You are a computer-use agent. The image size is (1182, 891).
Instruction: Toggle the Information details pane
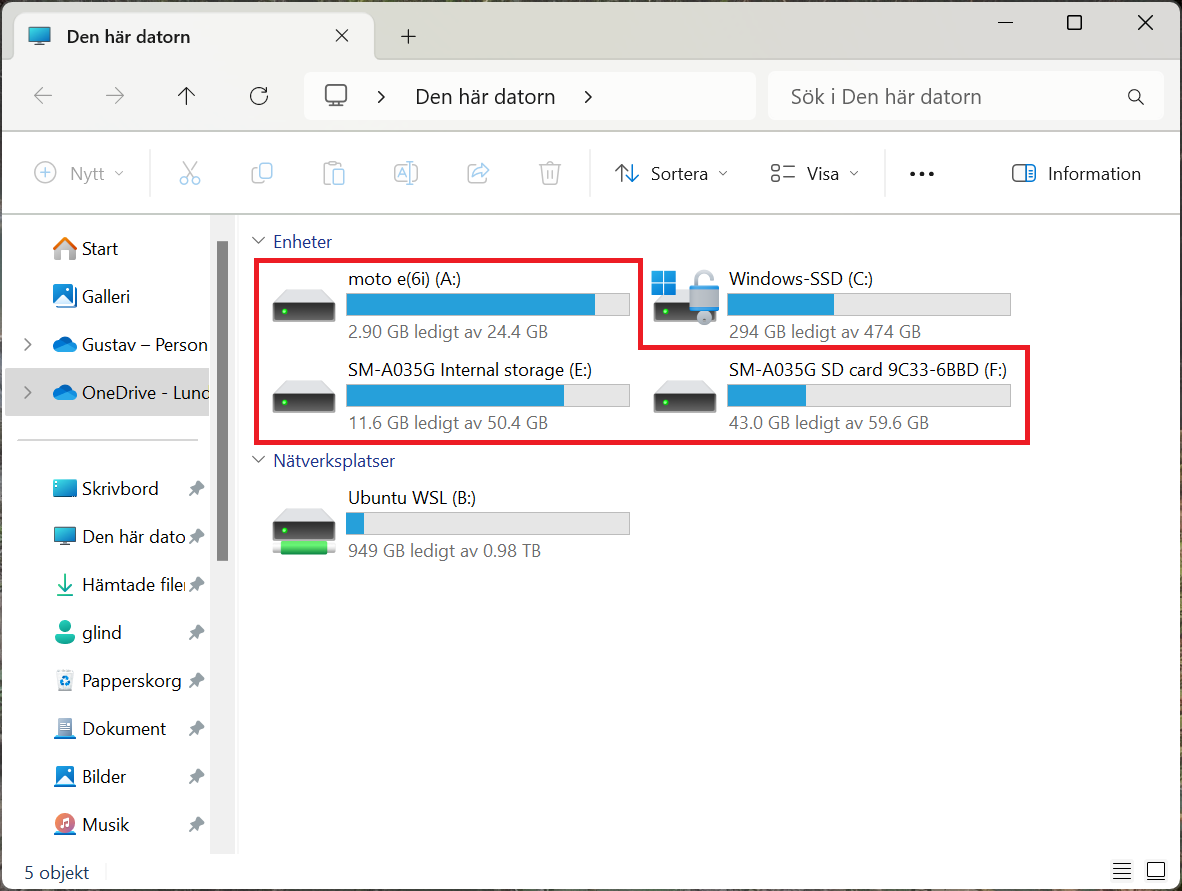pos(1076,173)
